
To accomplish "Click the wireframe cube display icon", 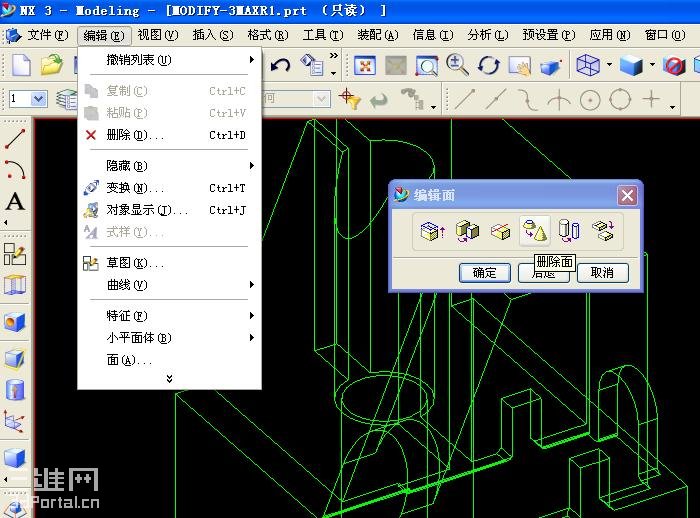I will (588, 65).
